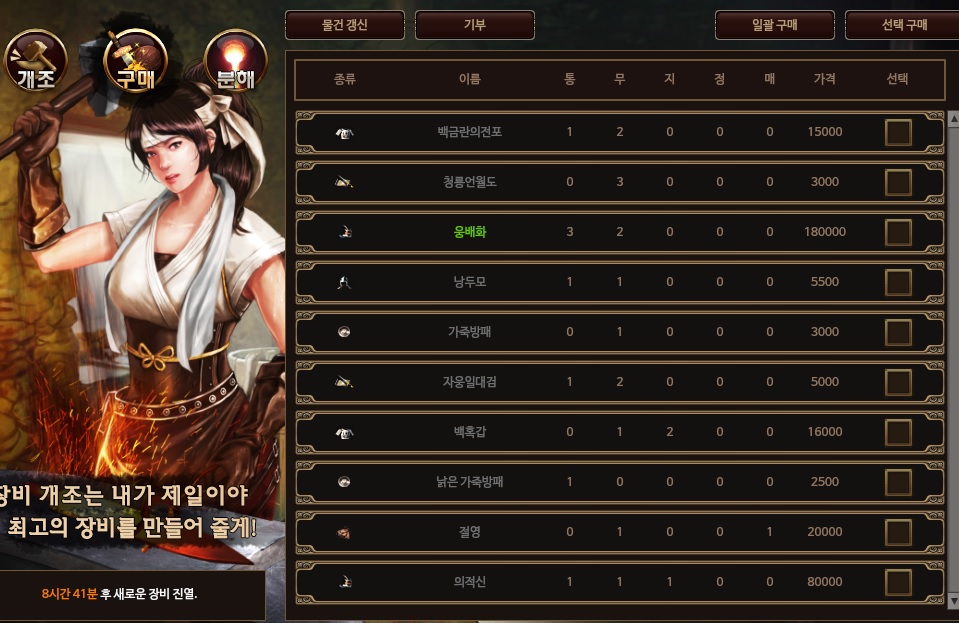Click the 기부 donate button

pos(475,25)
